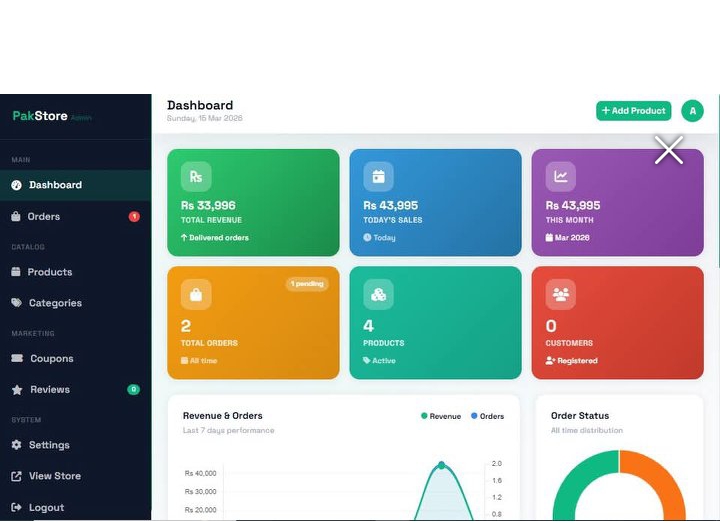
Task: Click the View Store link
Action: click(x=75, y=476)
